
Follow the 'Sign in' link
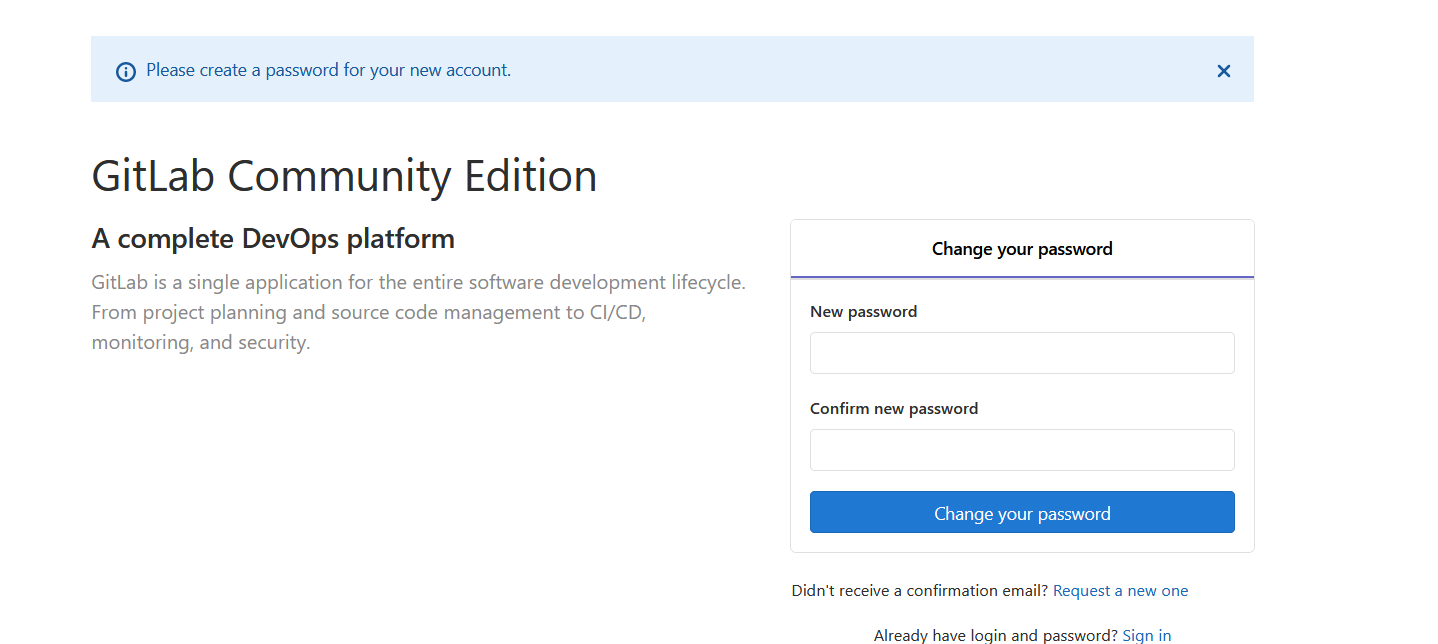[1146, 635]
